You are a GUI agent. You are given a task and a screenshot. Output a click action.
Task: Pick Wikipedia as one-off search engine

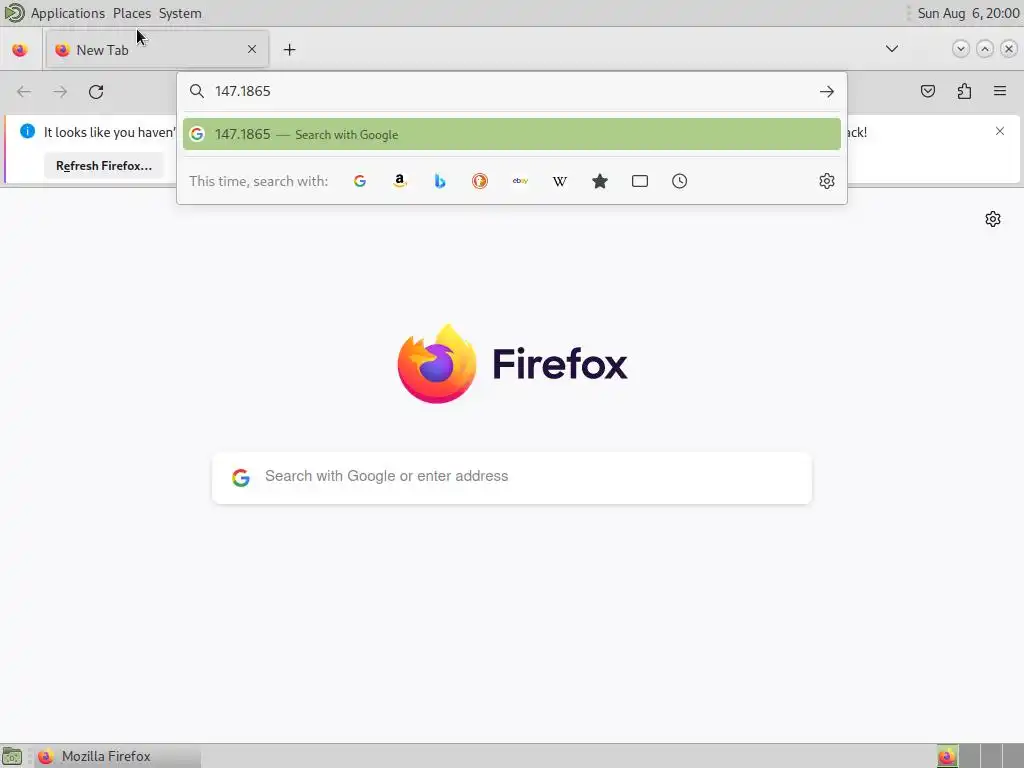tap(560, 181)
